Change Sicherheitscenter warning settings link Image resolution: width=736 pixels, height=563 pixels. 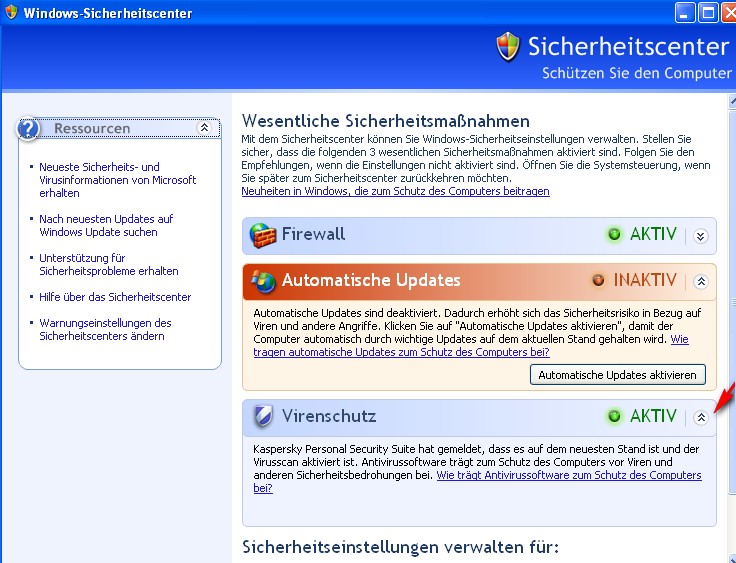(105, 329)
